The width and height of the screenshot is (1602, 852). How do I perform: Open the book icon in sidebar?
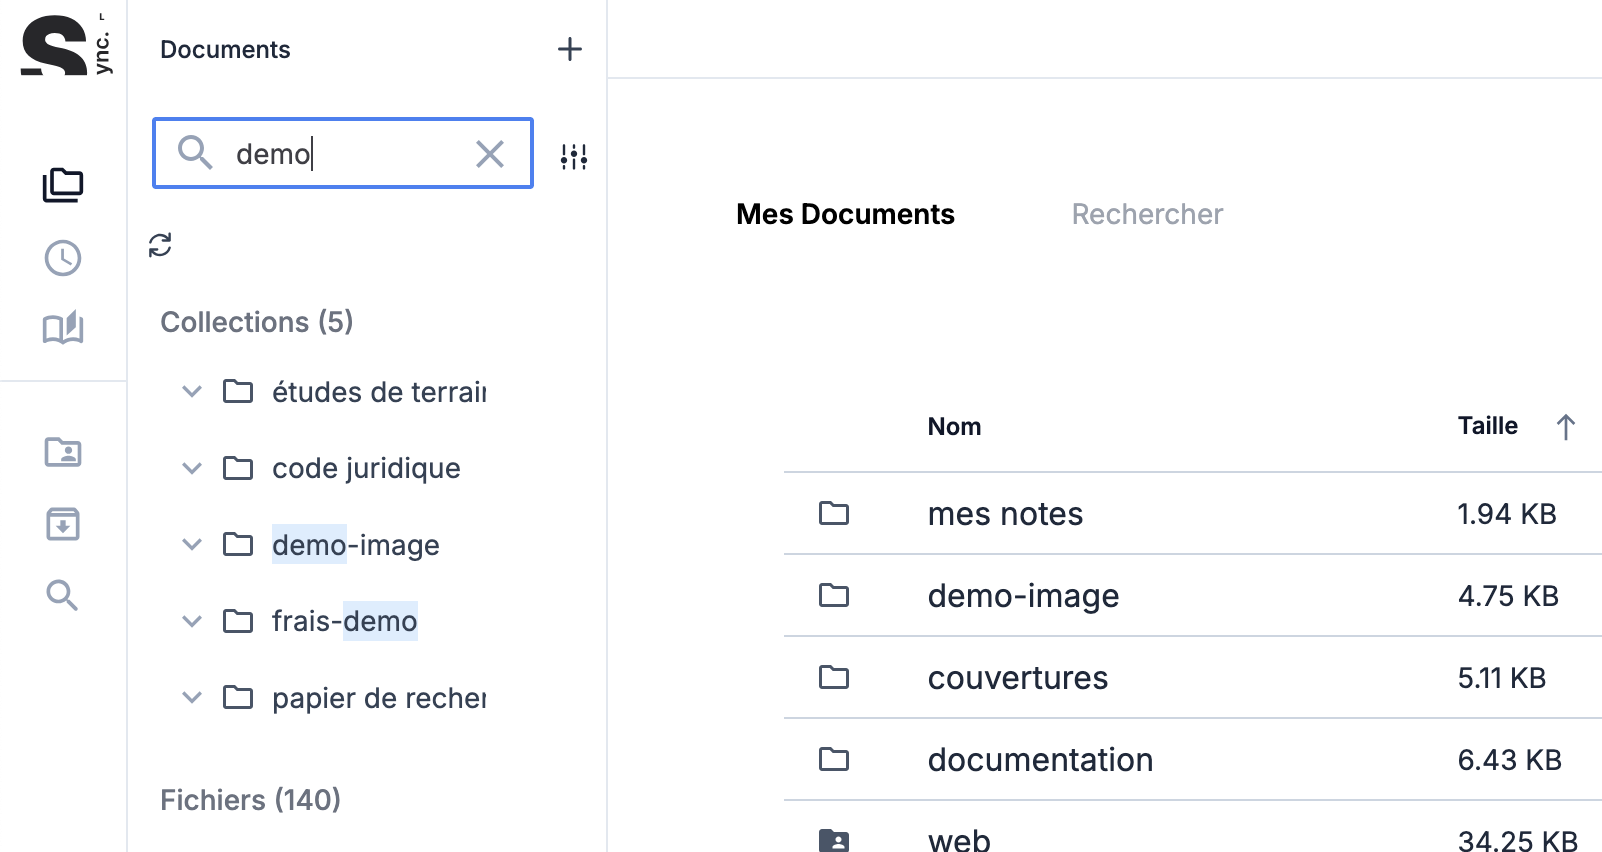tap(63, 328)
